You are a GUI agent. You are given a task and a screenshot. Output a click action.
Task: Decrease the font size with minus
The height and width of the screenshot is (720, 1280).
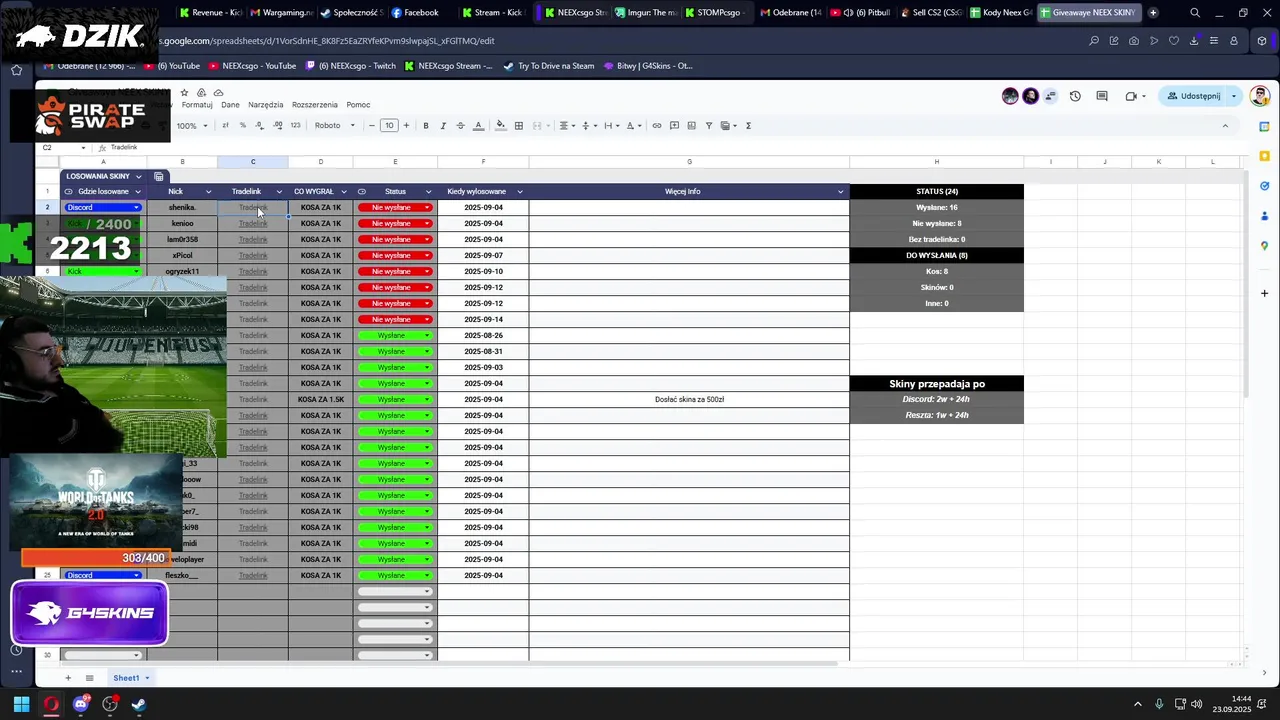coord(372,126)
